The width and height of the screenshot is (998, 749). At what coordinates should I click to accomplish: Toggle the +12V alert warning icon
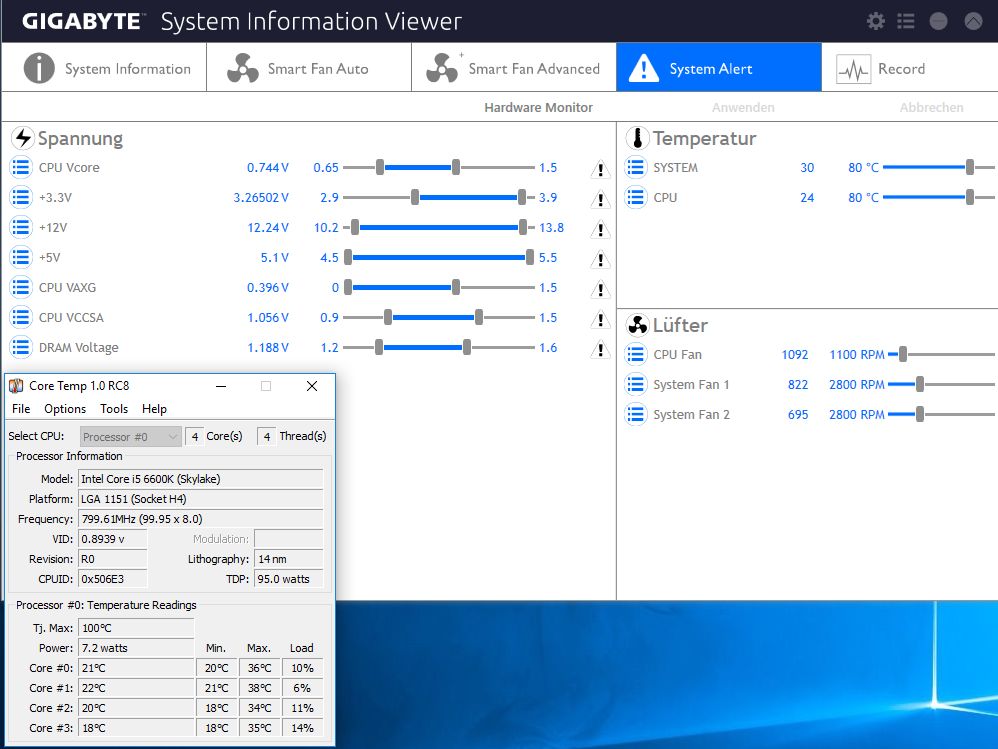click(x=600, y=229)
